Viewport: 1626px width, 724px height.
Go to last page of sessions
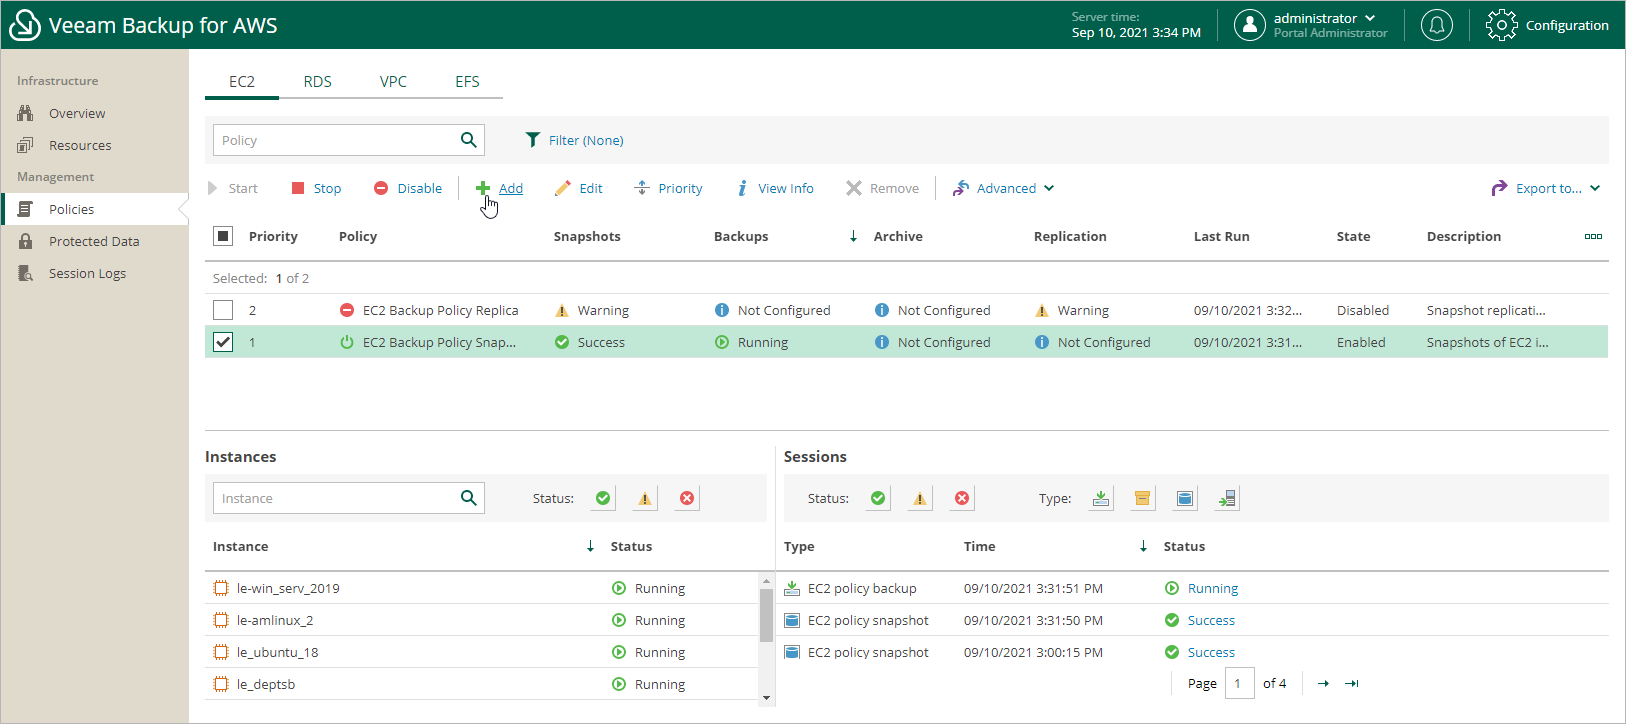pyautogui.click(x=1352, y=684)
